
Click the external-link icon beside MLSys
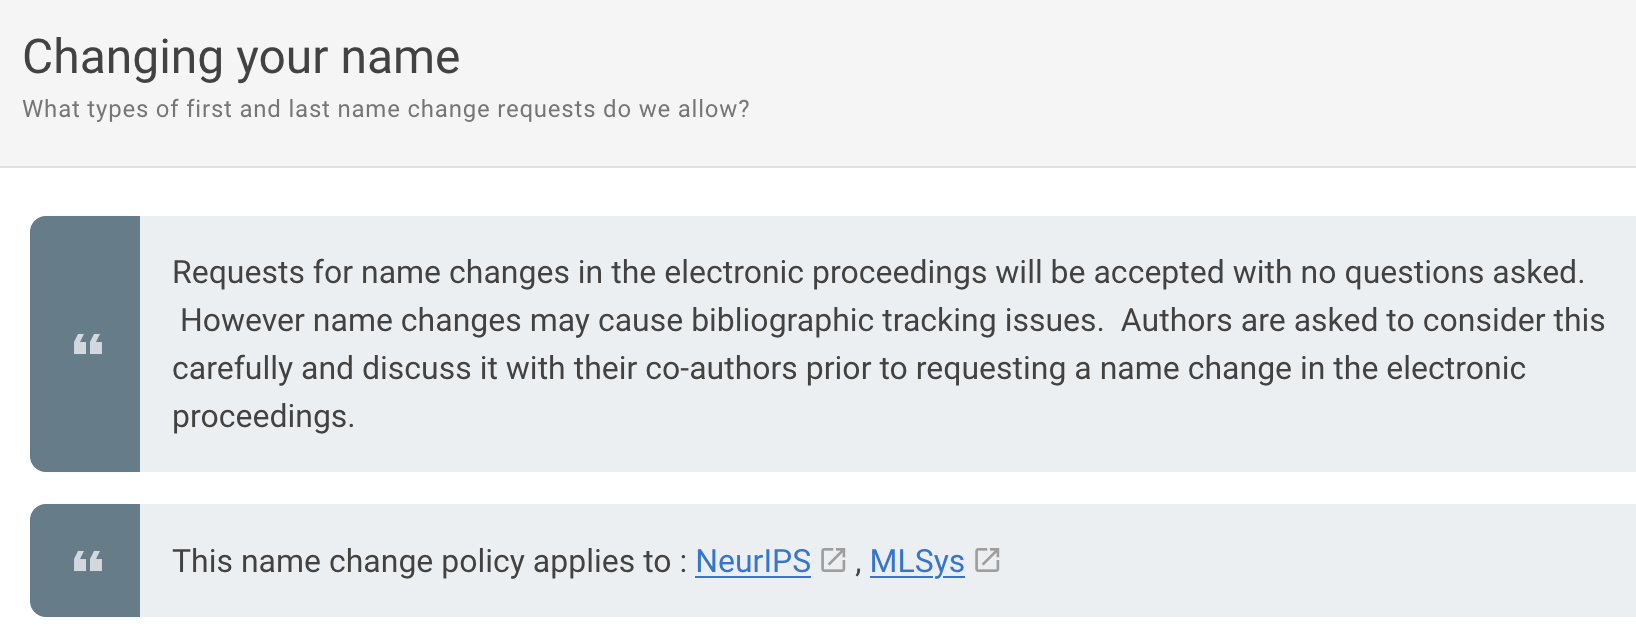pos(987,560)
